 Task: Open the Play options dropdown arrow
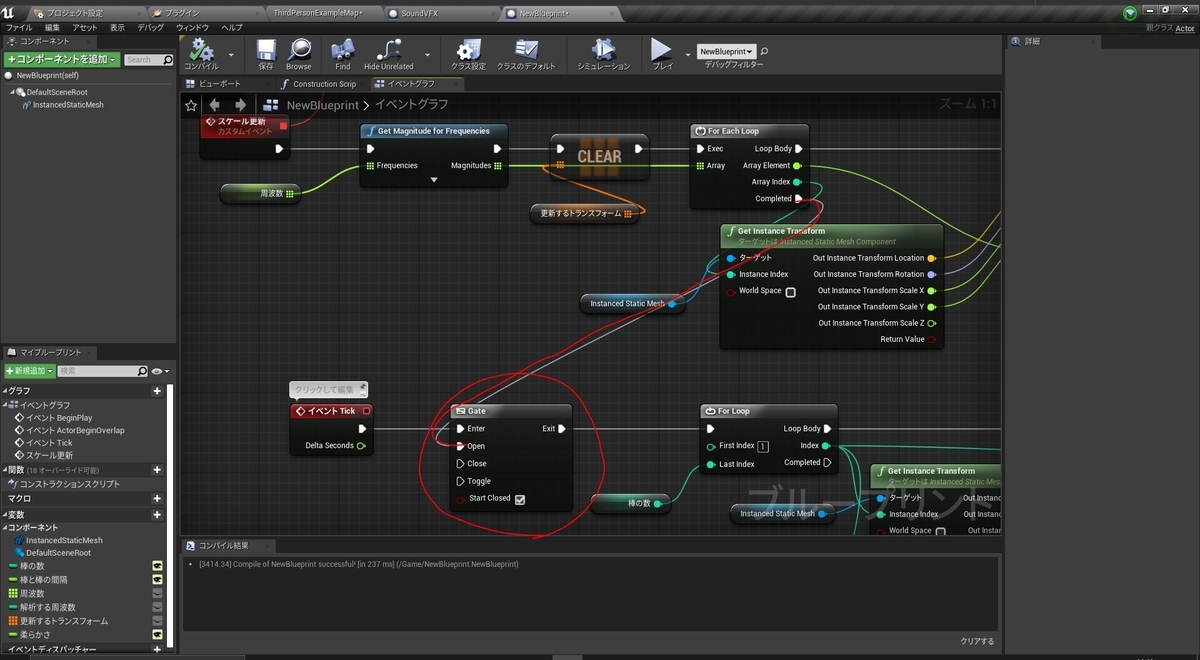pyautogui.click(x=688, y=54)
